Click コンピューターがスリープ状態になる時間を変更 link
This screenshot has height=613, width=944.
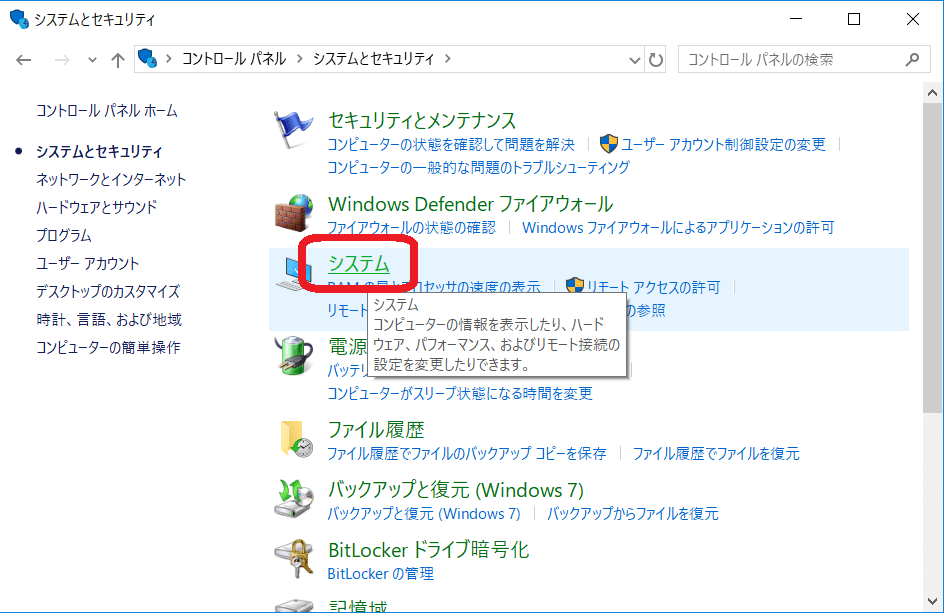(x=460, y=394)
